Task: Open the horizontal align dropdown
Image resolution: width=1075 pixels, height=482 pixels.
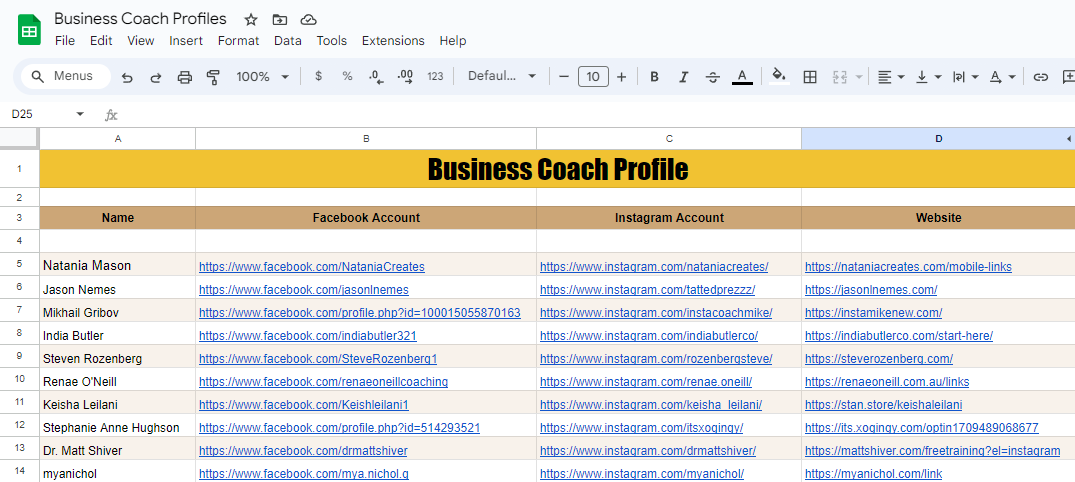Action: pos(892,77)
